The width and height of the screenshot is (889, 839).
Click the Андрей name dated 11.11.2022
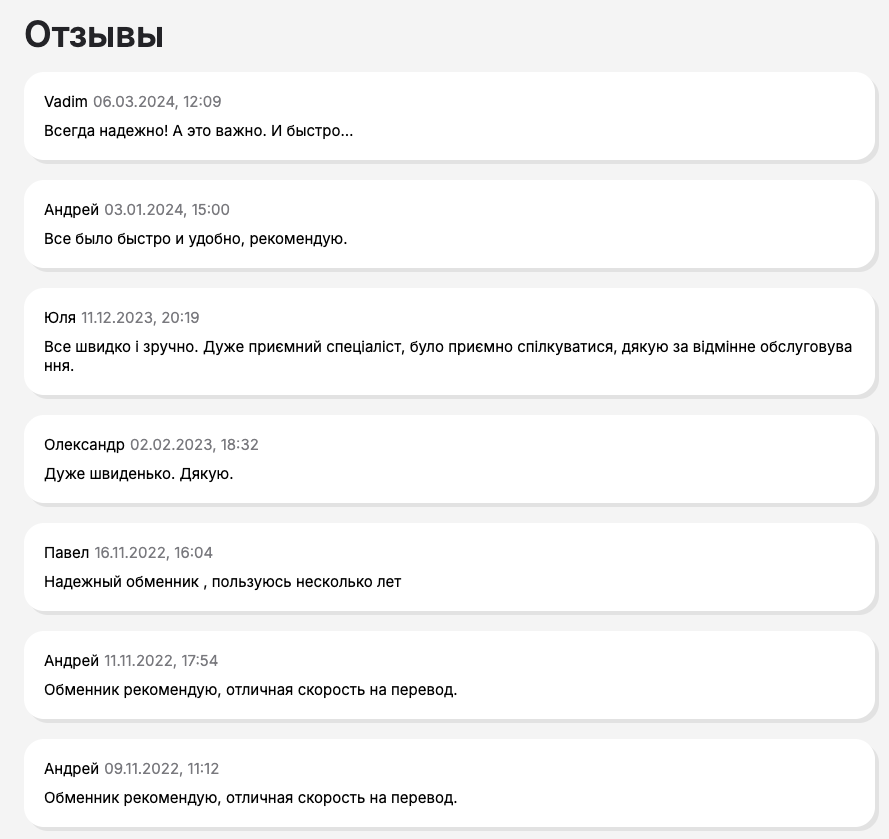tap(71, 661)
